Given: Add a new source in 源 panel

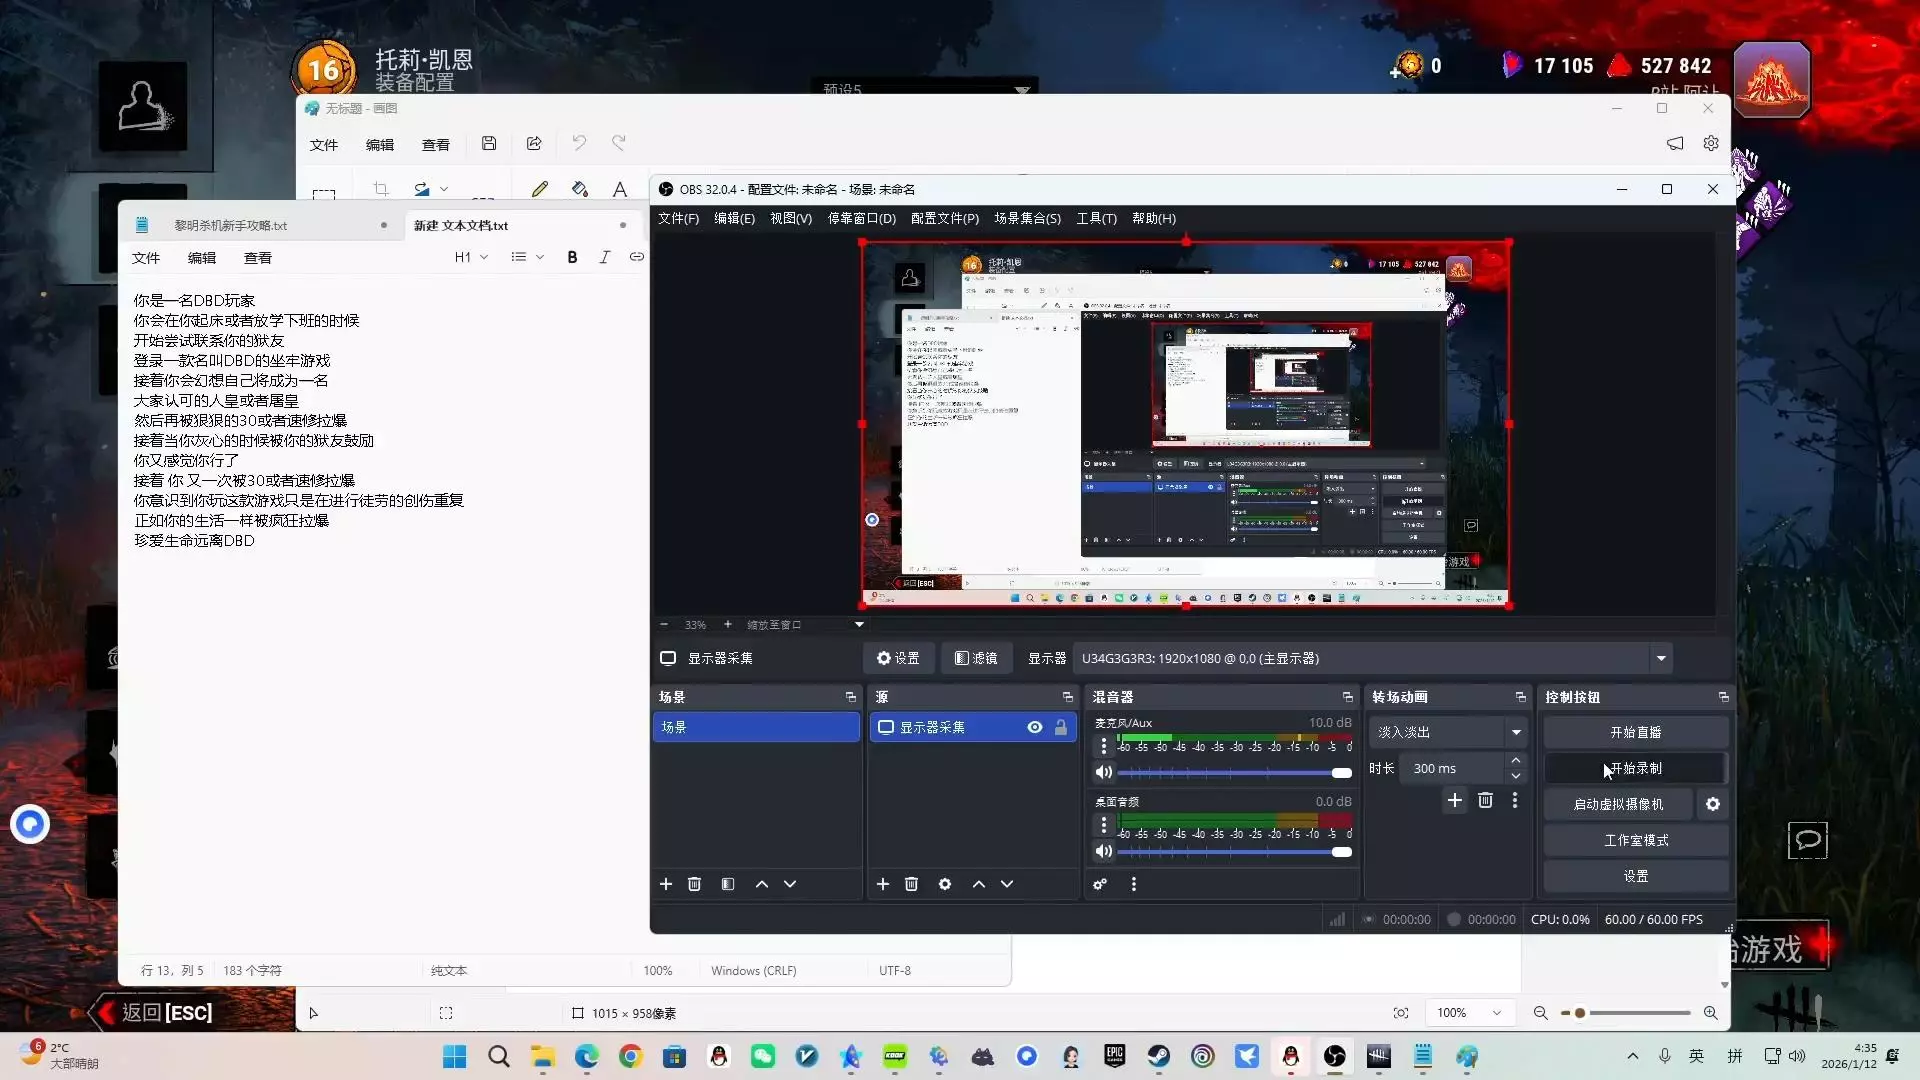Looking at the screenshot, I should click(x=883, y=884).
